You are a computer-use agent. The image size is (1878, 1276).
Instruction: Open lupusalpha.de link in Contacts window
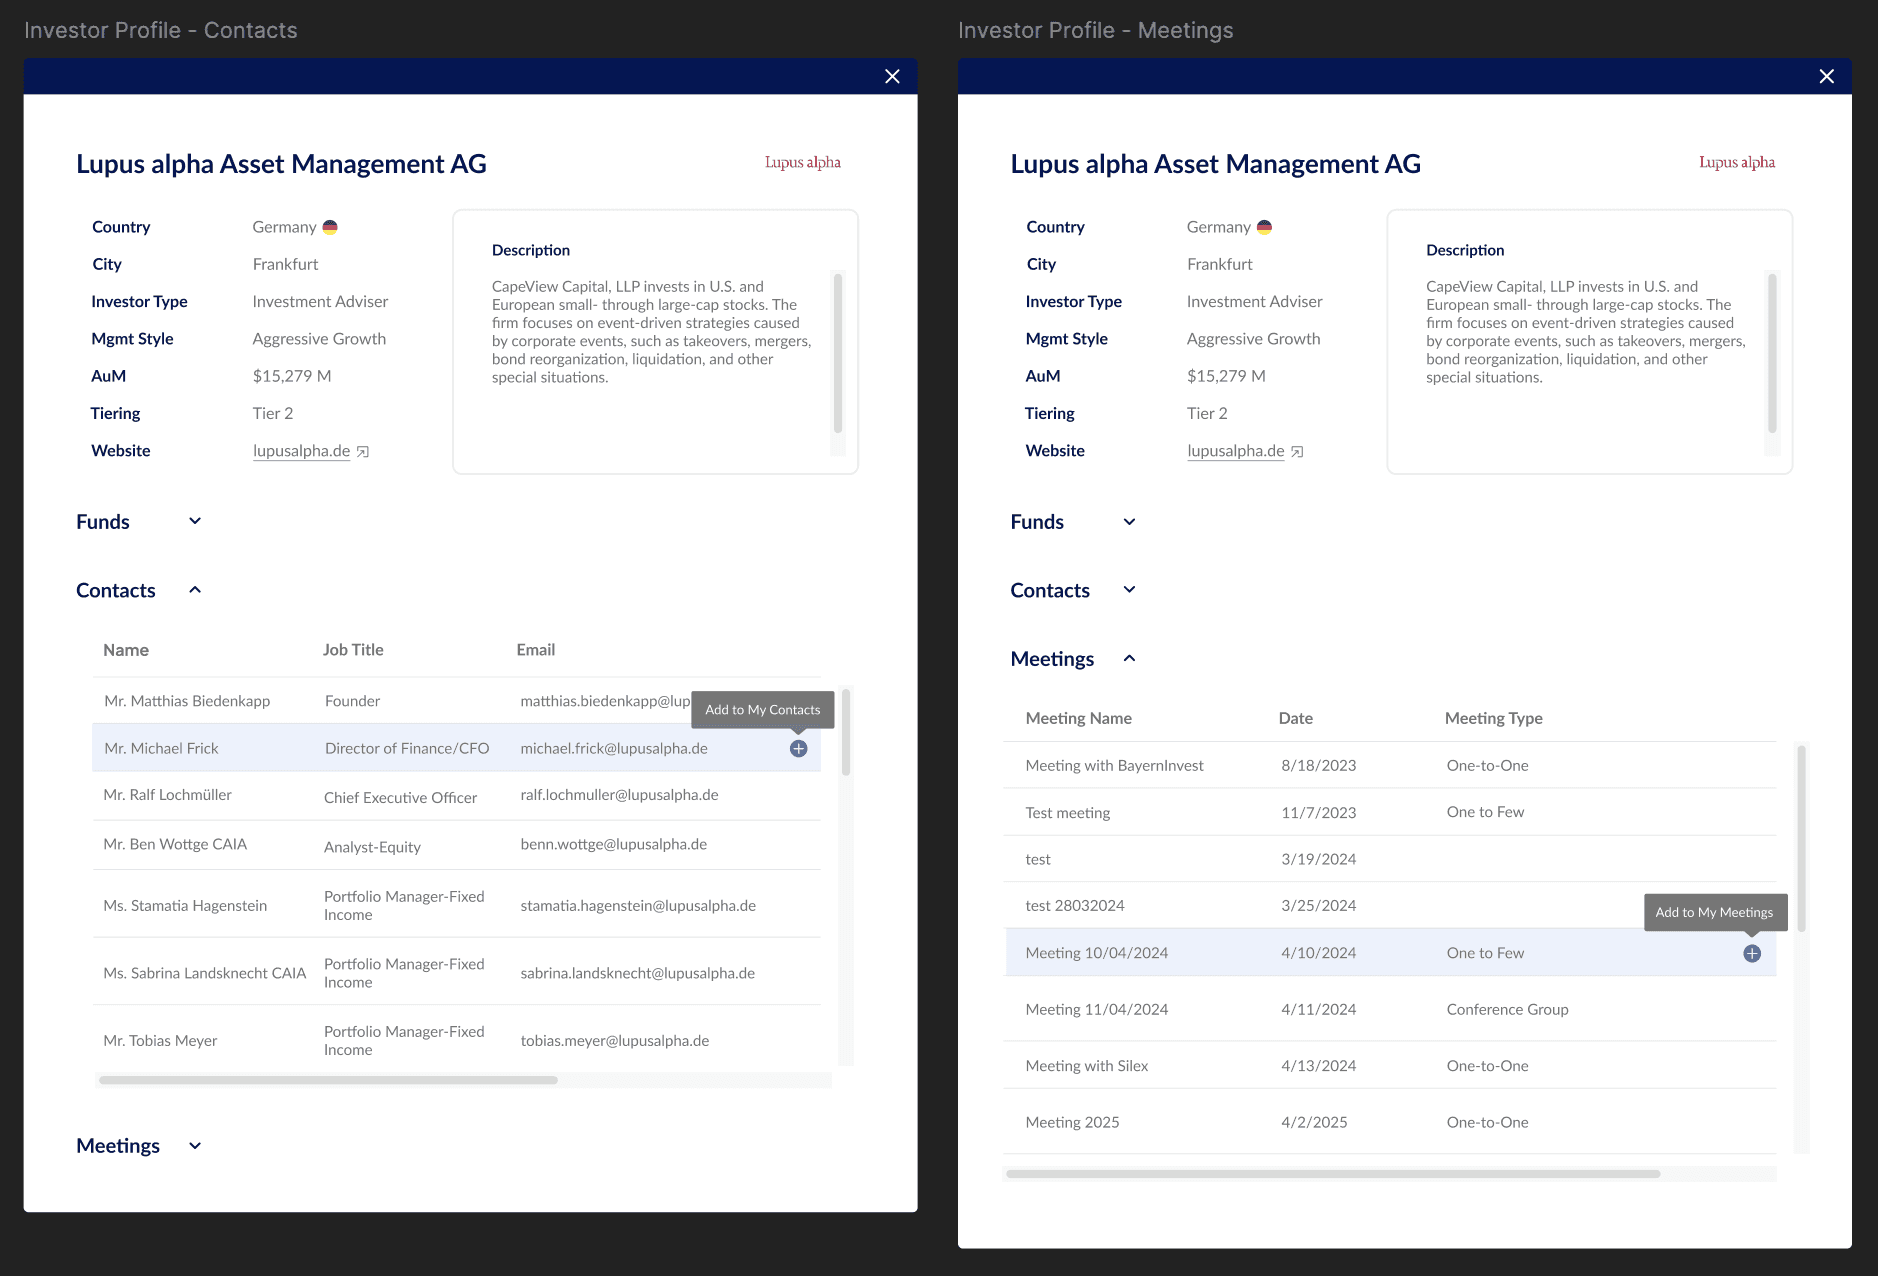[301, 451]
